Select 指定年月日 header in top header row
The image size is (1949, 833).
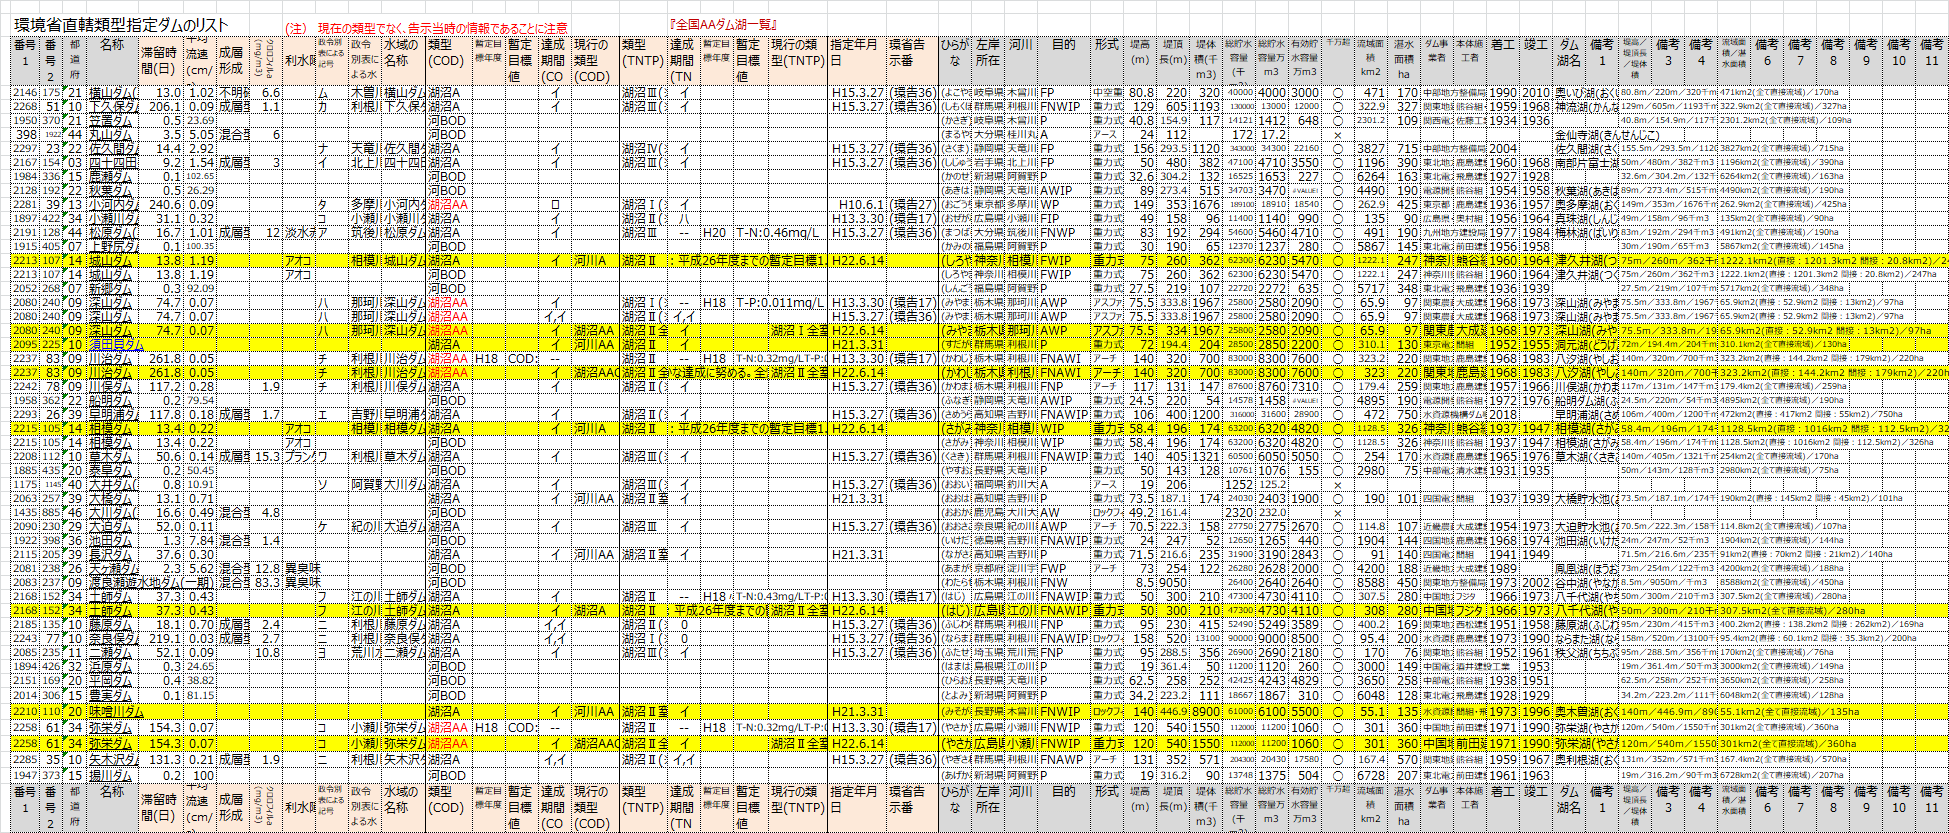pos(858,61)
